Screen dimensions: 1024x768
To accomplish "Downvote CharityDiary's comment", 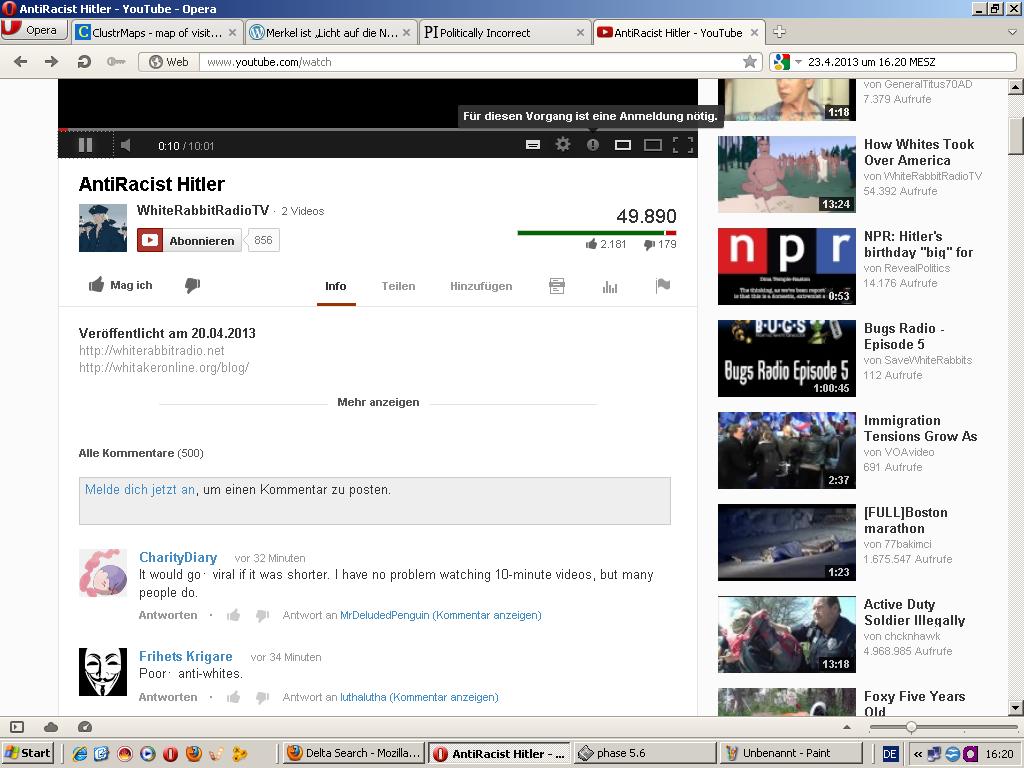I will tap(263, 615).
